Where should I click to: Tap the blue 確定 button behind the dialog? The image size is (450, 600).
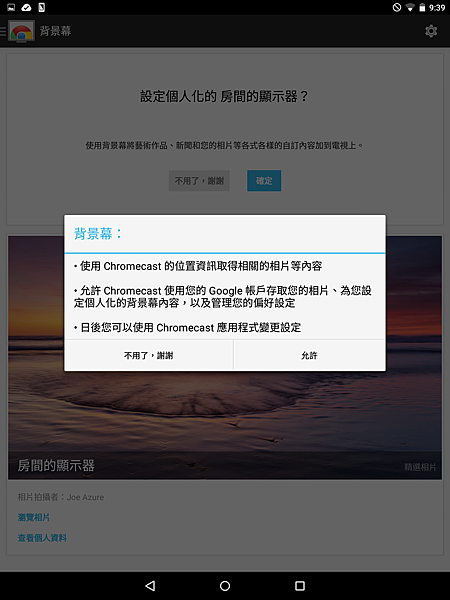pos(264,181)
